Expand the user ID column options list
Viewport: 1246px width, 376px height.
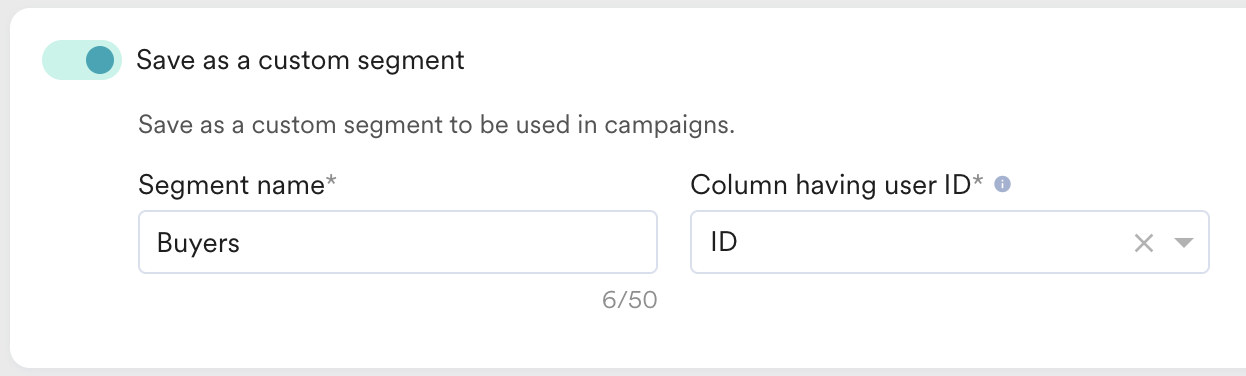[x=1184, y=243]
